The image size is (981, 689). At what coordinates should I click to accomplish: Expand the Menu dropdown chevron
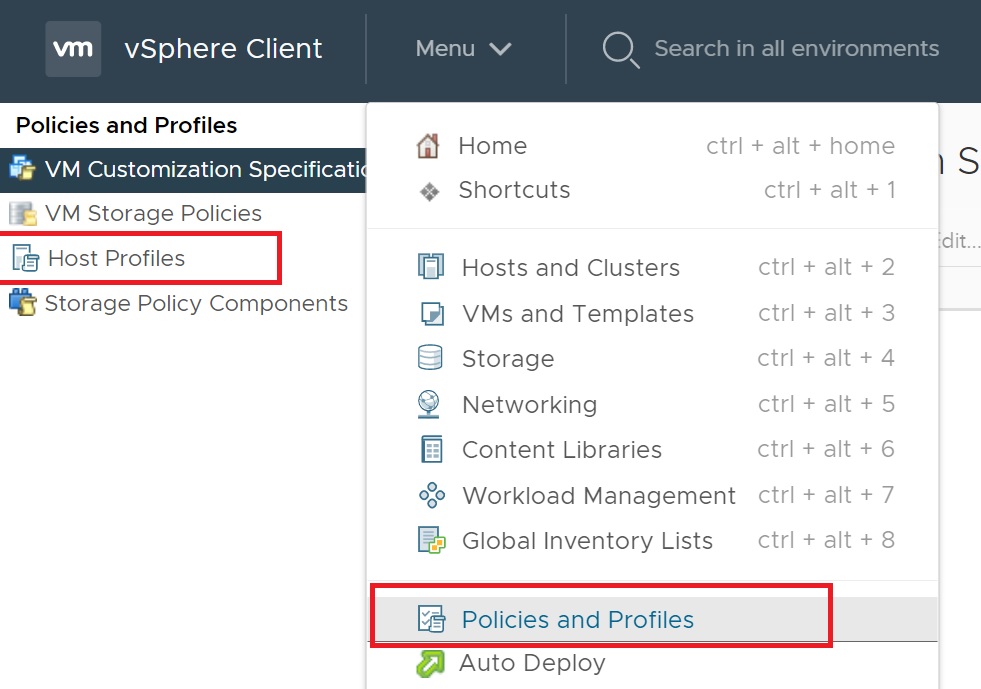pos(500,49)
